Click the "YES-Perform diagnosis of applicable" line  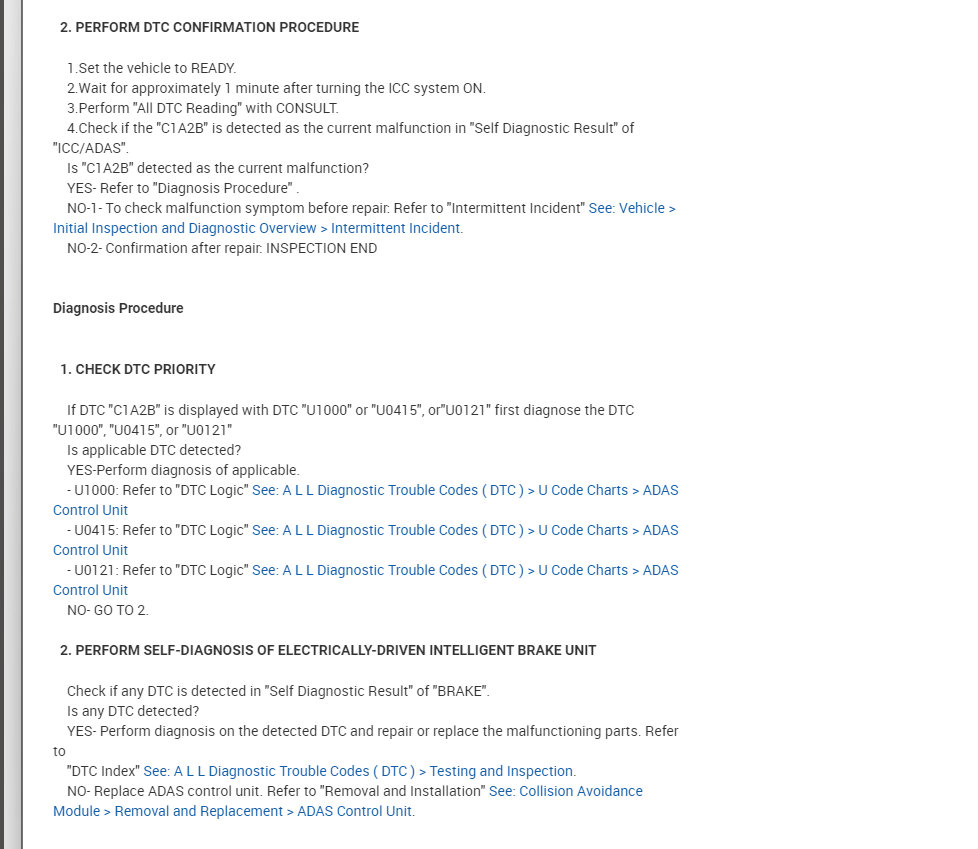[x=183, y=470]
